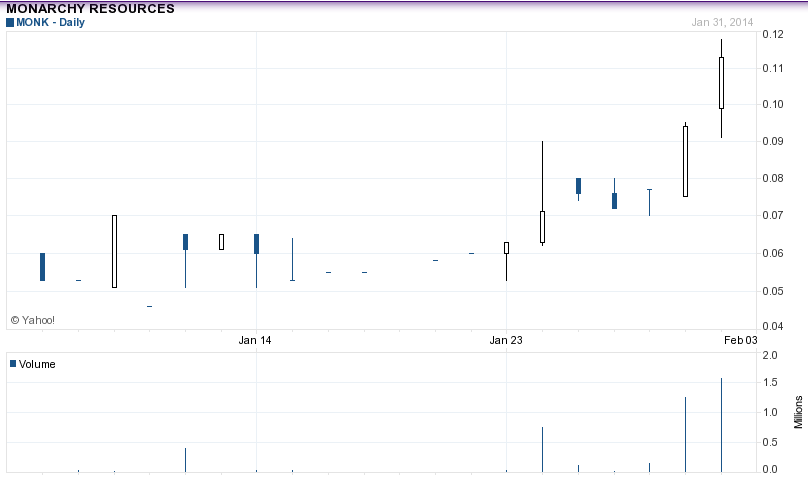
Task: Click the tall hollow candlestick reaching 0.07
Action: pyautogui.click(x=114, y=252)
